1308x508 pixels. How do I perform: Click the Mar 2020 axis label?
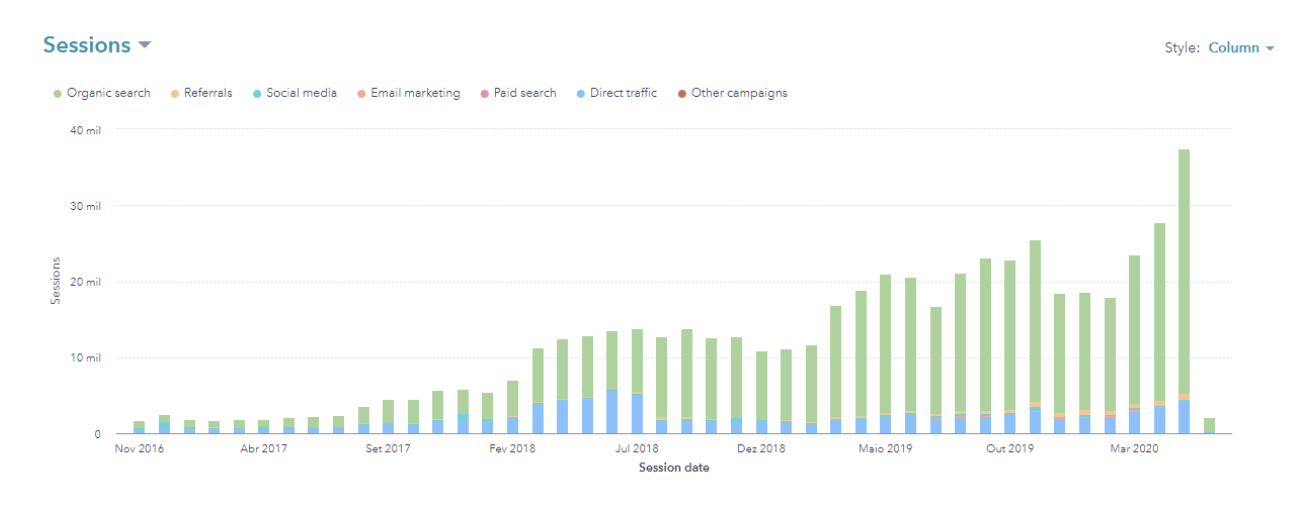click(x=1134, y=450)
